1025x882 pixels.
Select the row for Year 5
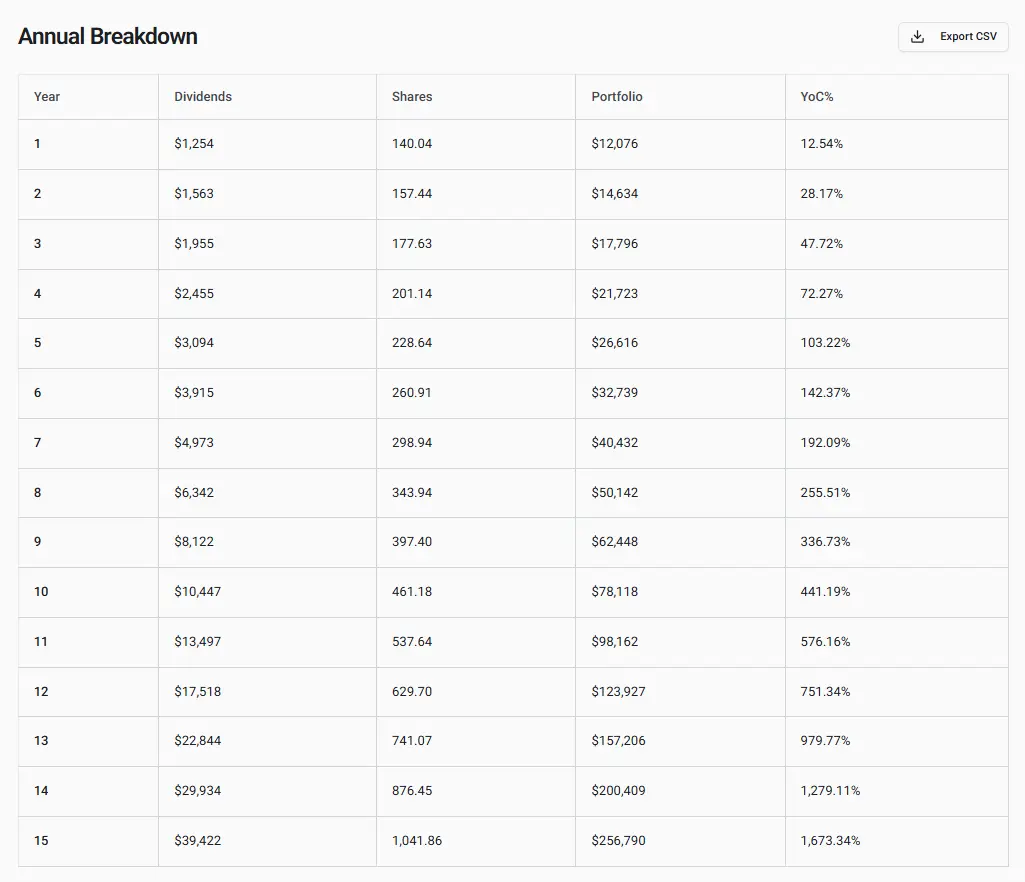pos(400,343)
